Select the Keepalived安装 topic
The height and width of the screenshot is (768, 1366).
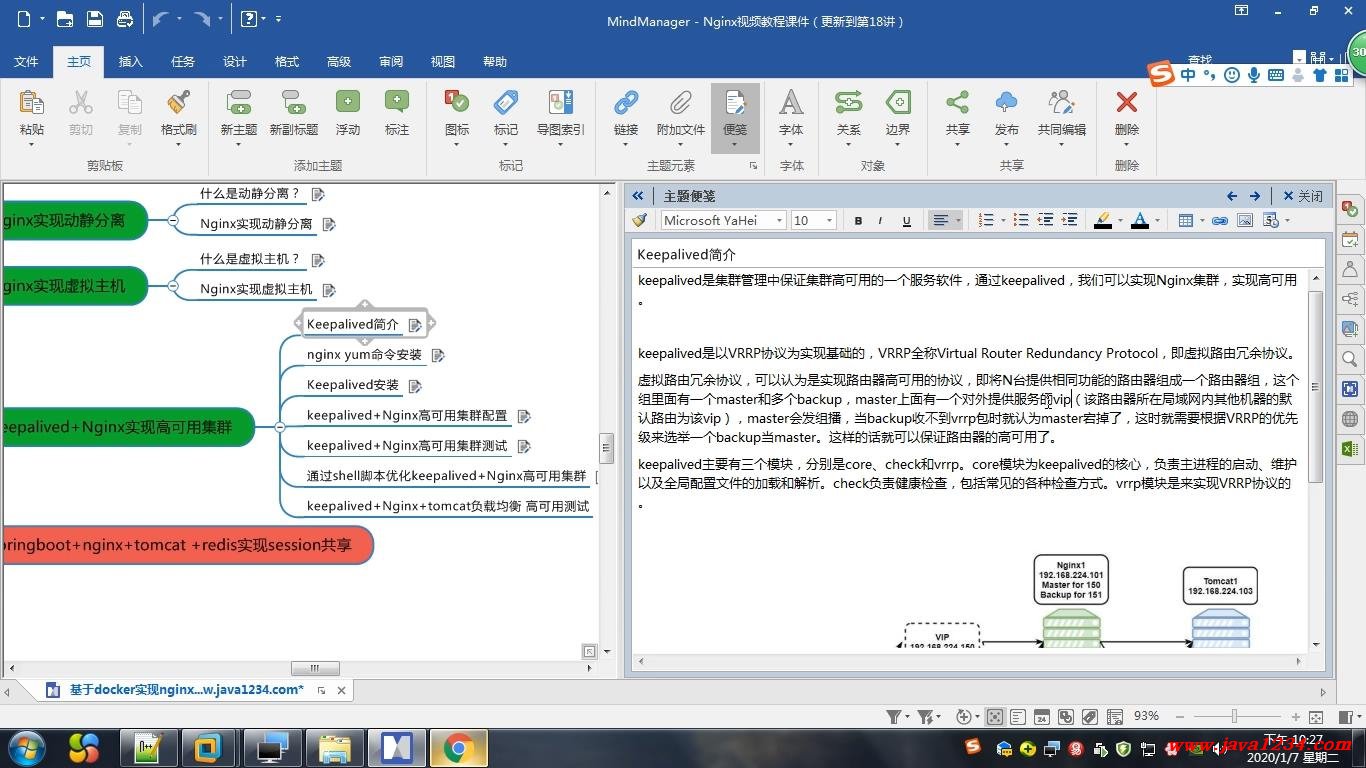tap(352, 385)
